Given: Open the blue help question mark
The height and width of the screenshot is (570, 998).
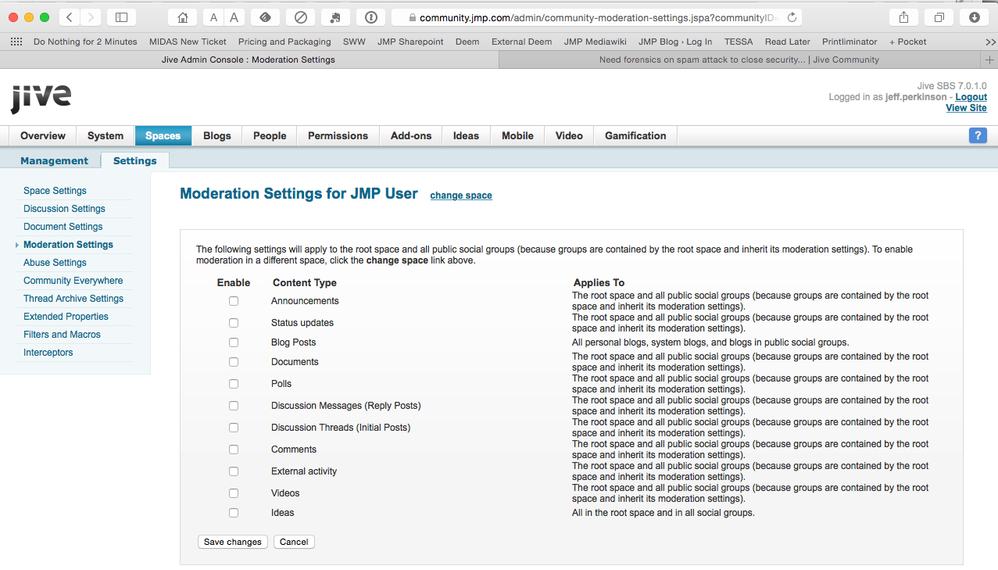Looking at the screenshot, I should tap(978, 136).
